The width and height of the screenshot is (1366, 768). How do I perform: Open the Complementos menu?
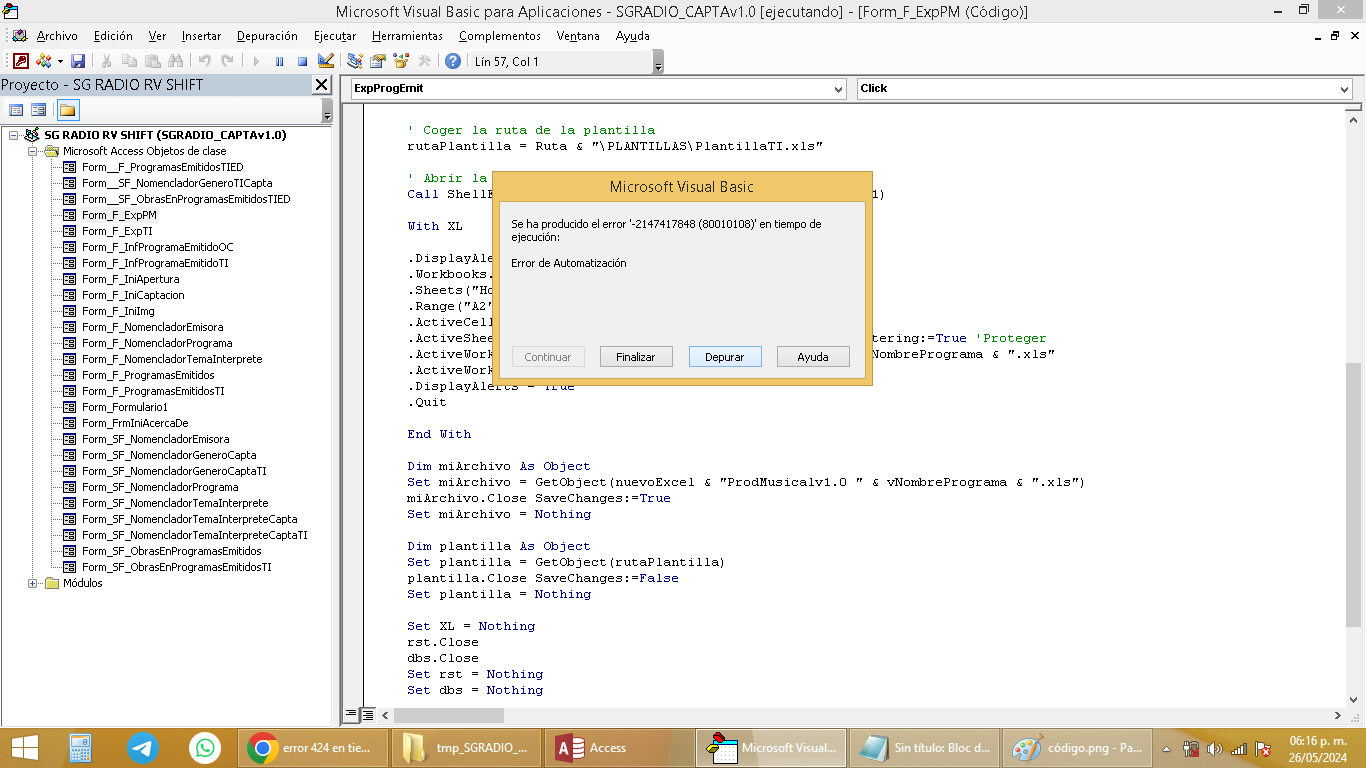pos(500,36)
